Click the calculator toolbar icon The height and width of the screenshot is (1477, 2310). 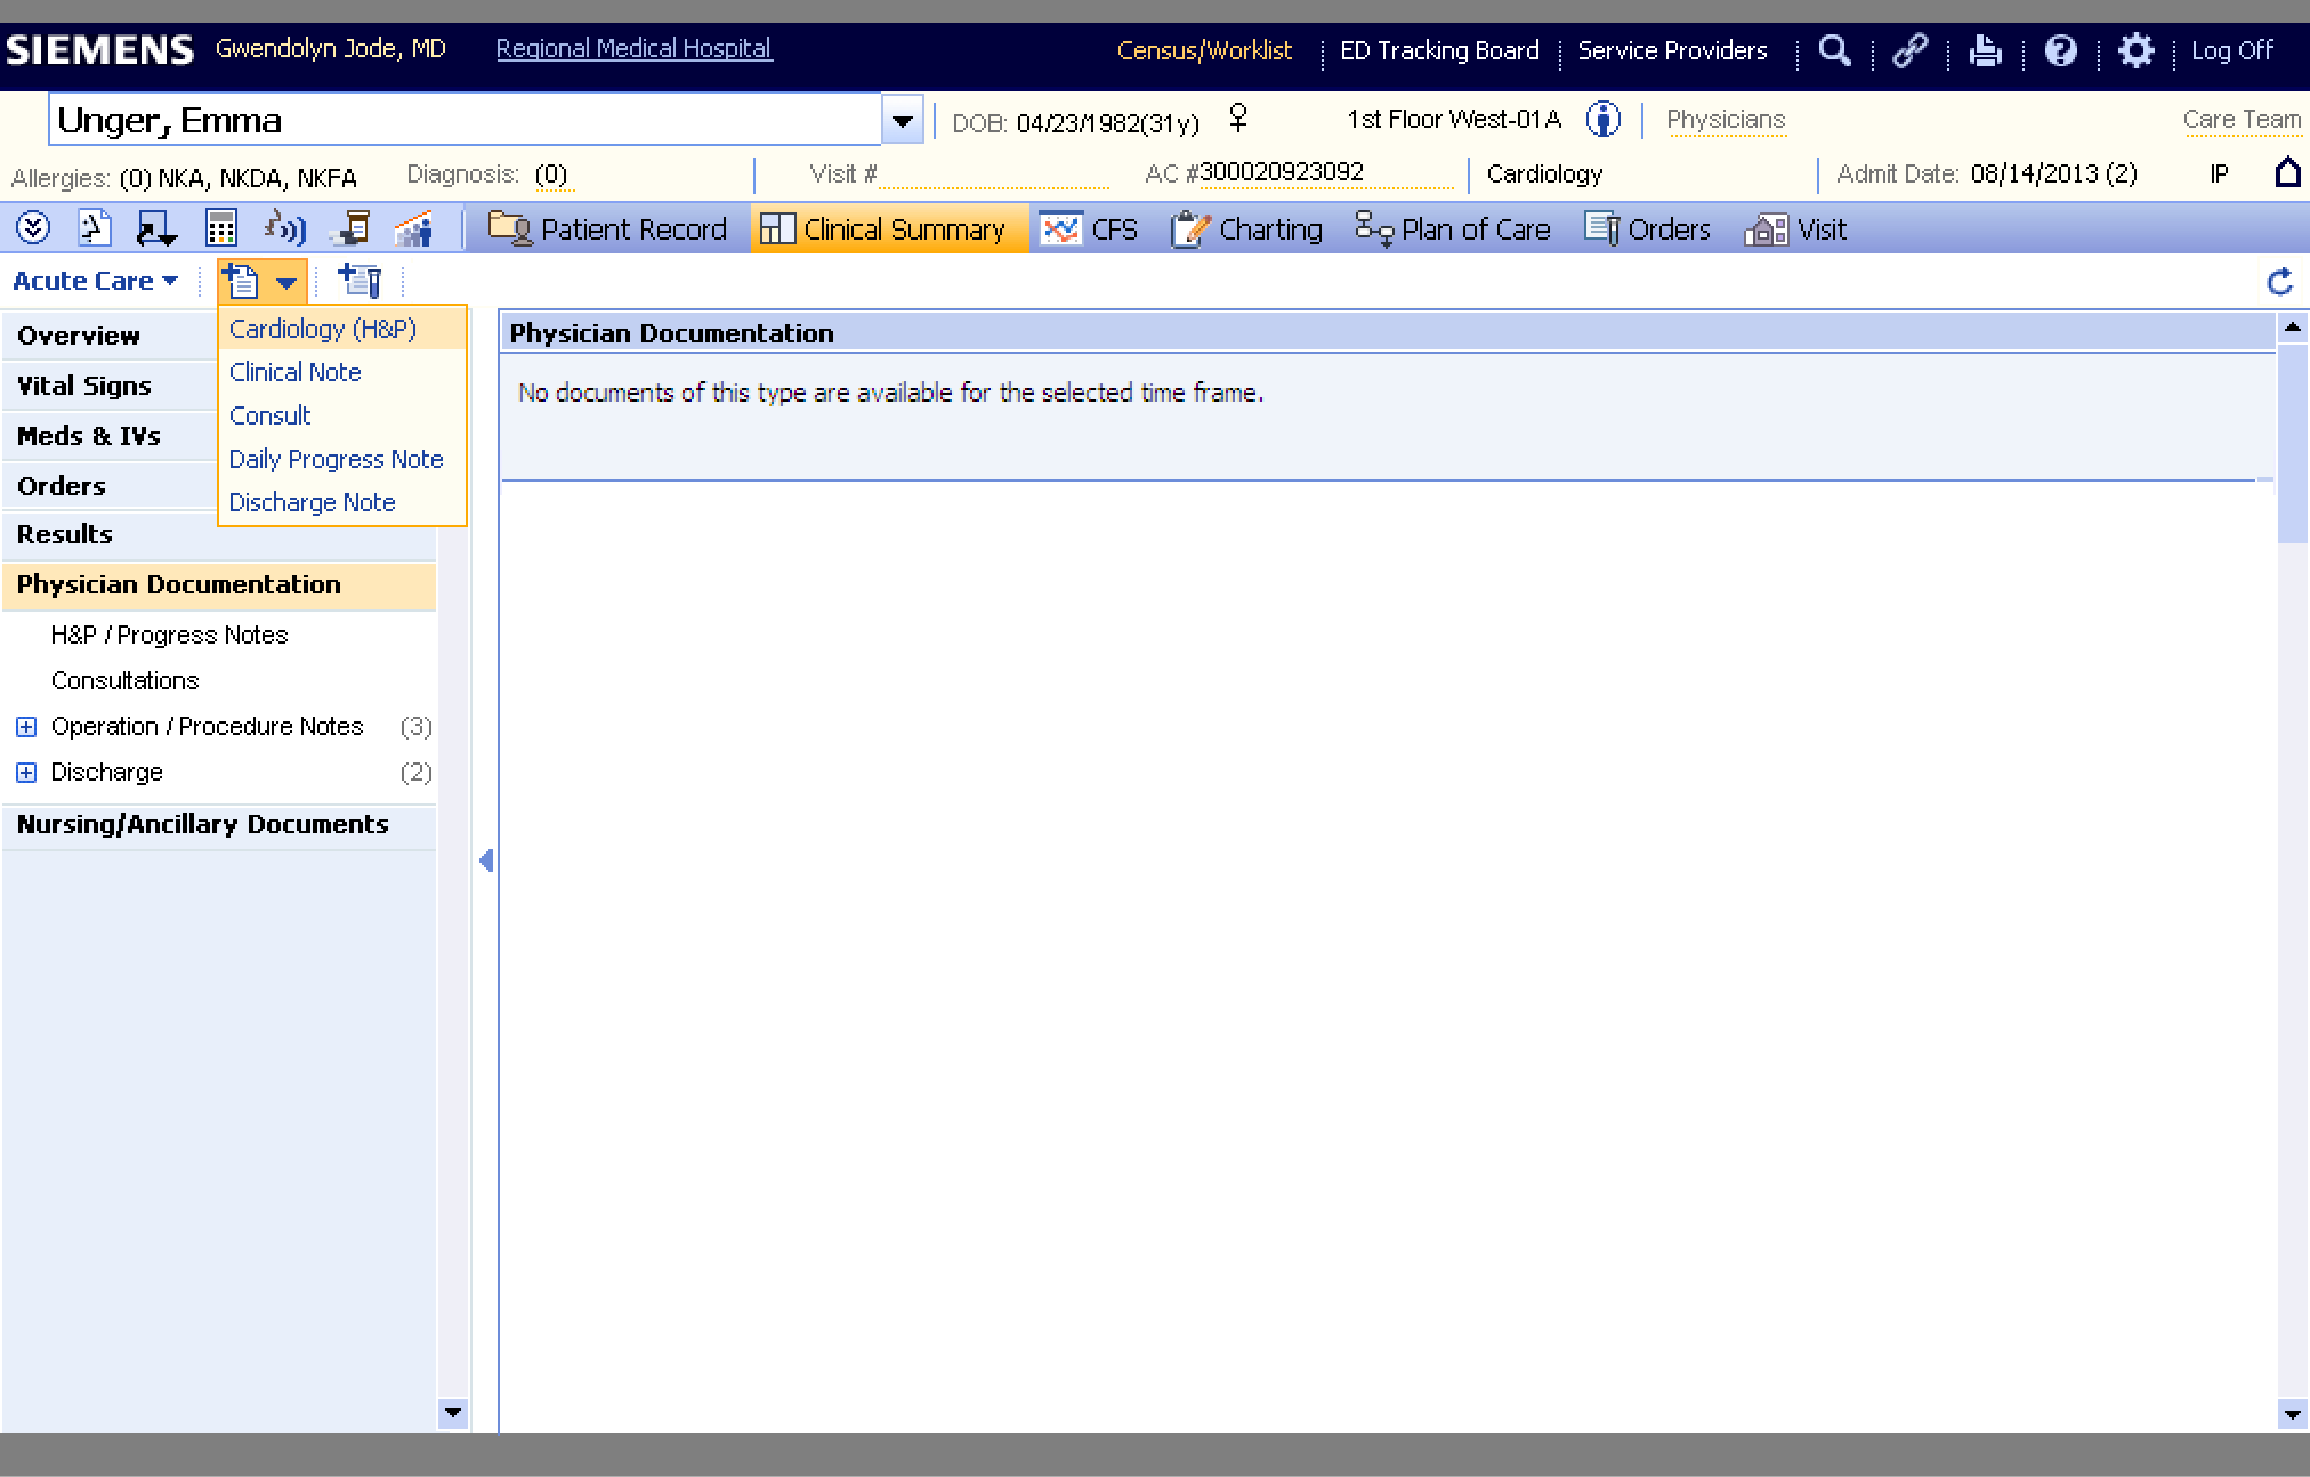tap(220, 229)
